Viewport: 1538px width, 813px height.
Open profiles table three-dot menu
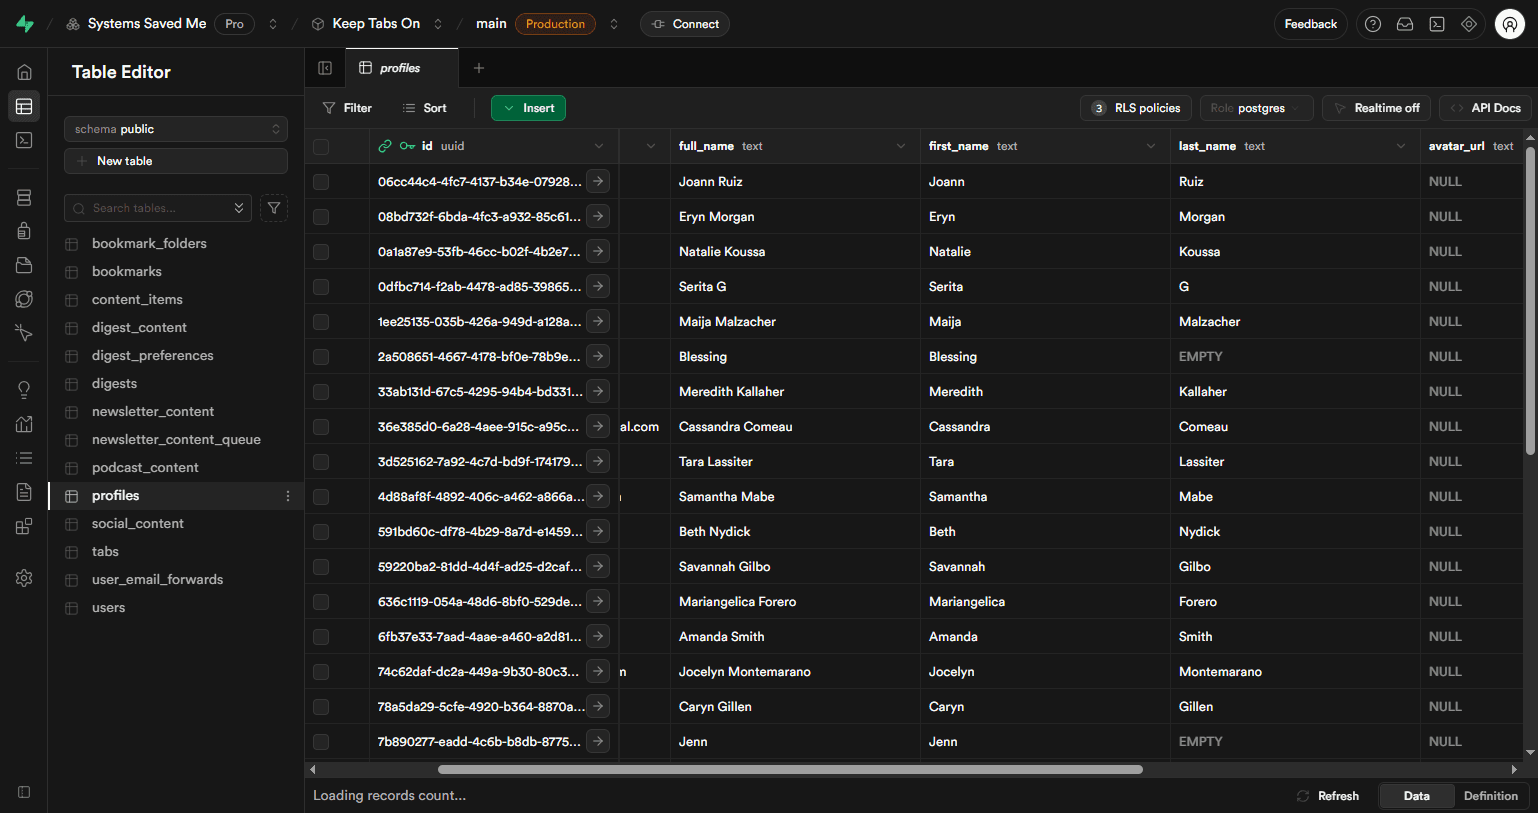(x=288, y=496)
